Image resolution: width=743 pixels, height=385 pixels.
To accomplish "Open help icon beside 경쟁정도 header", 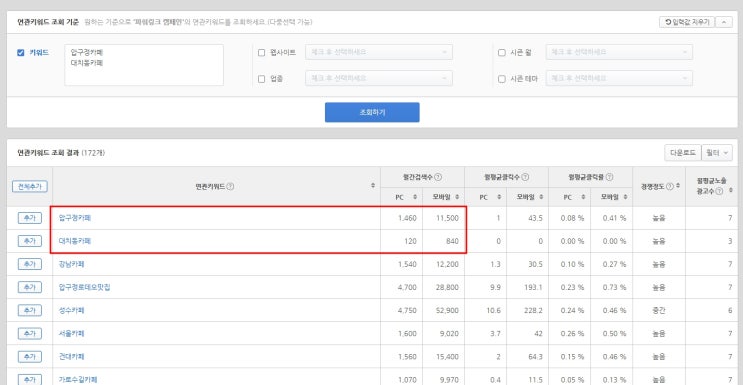I will 670,186.
